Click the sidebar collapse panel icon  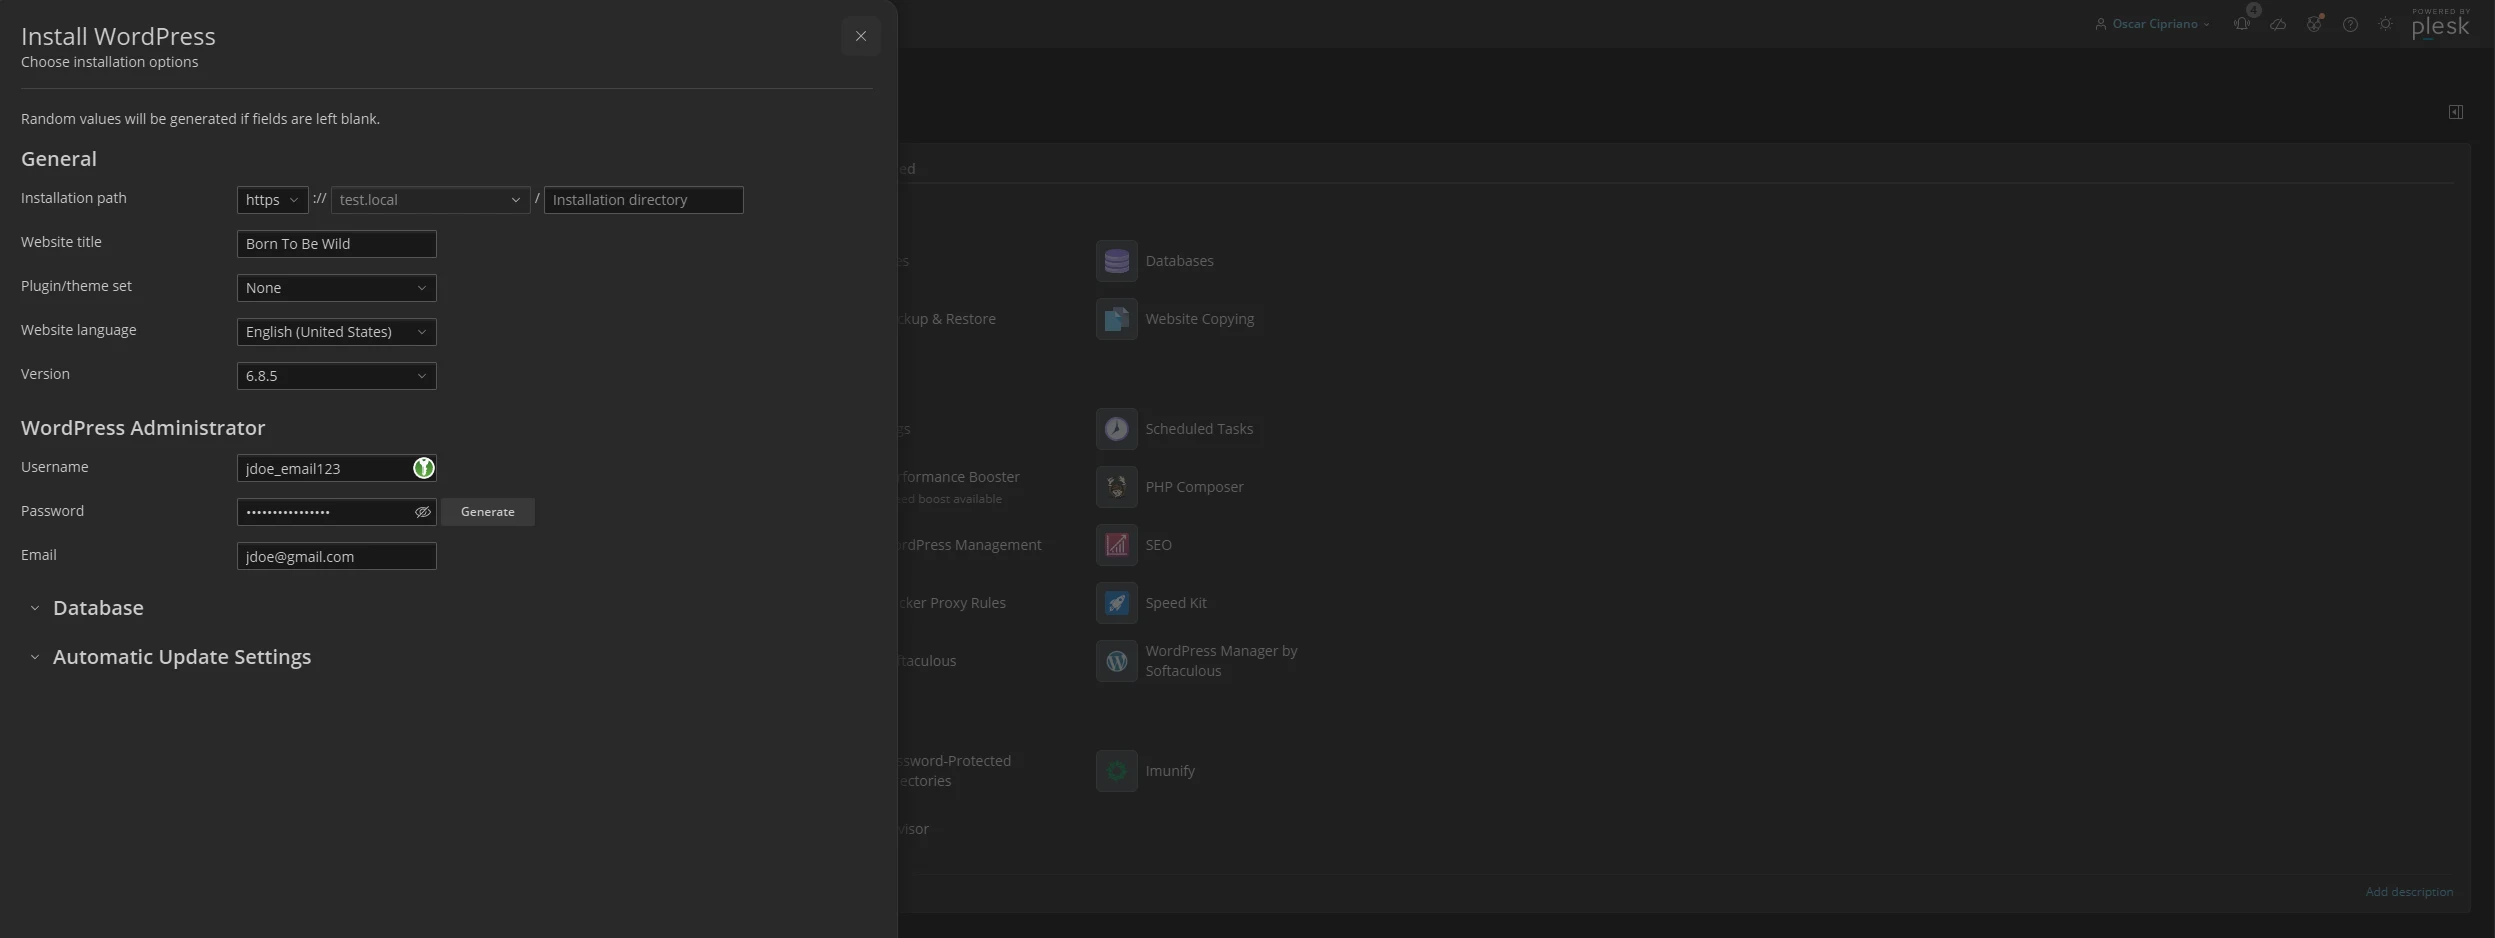(x=2455, y=112)
